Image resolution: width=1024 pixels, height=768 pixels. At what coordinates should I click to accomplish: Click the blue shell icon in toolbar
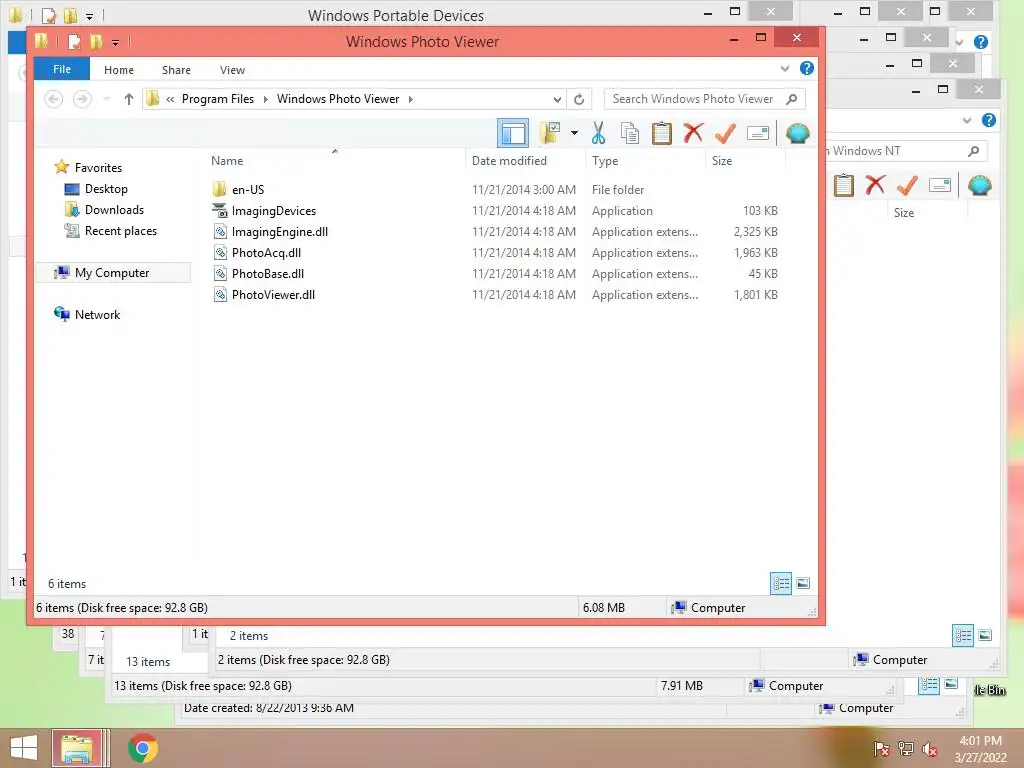[x=797, y=133]
